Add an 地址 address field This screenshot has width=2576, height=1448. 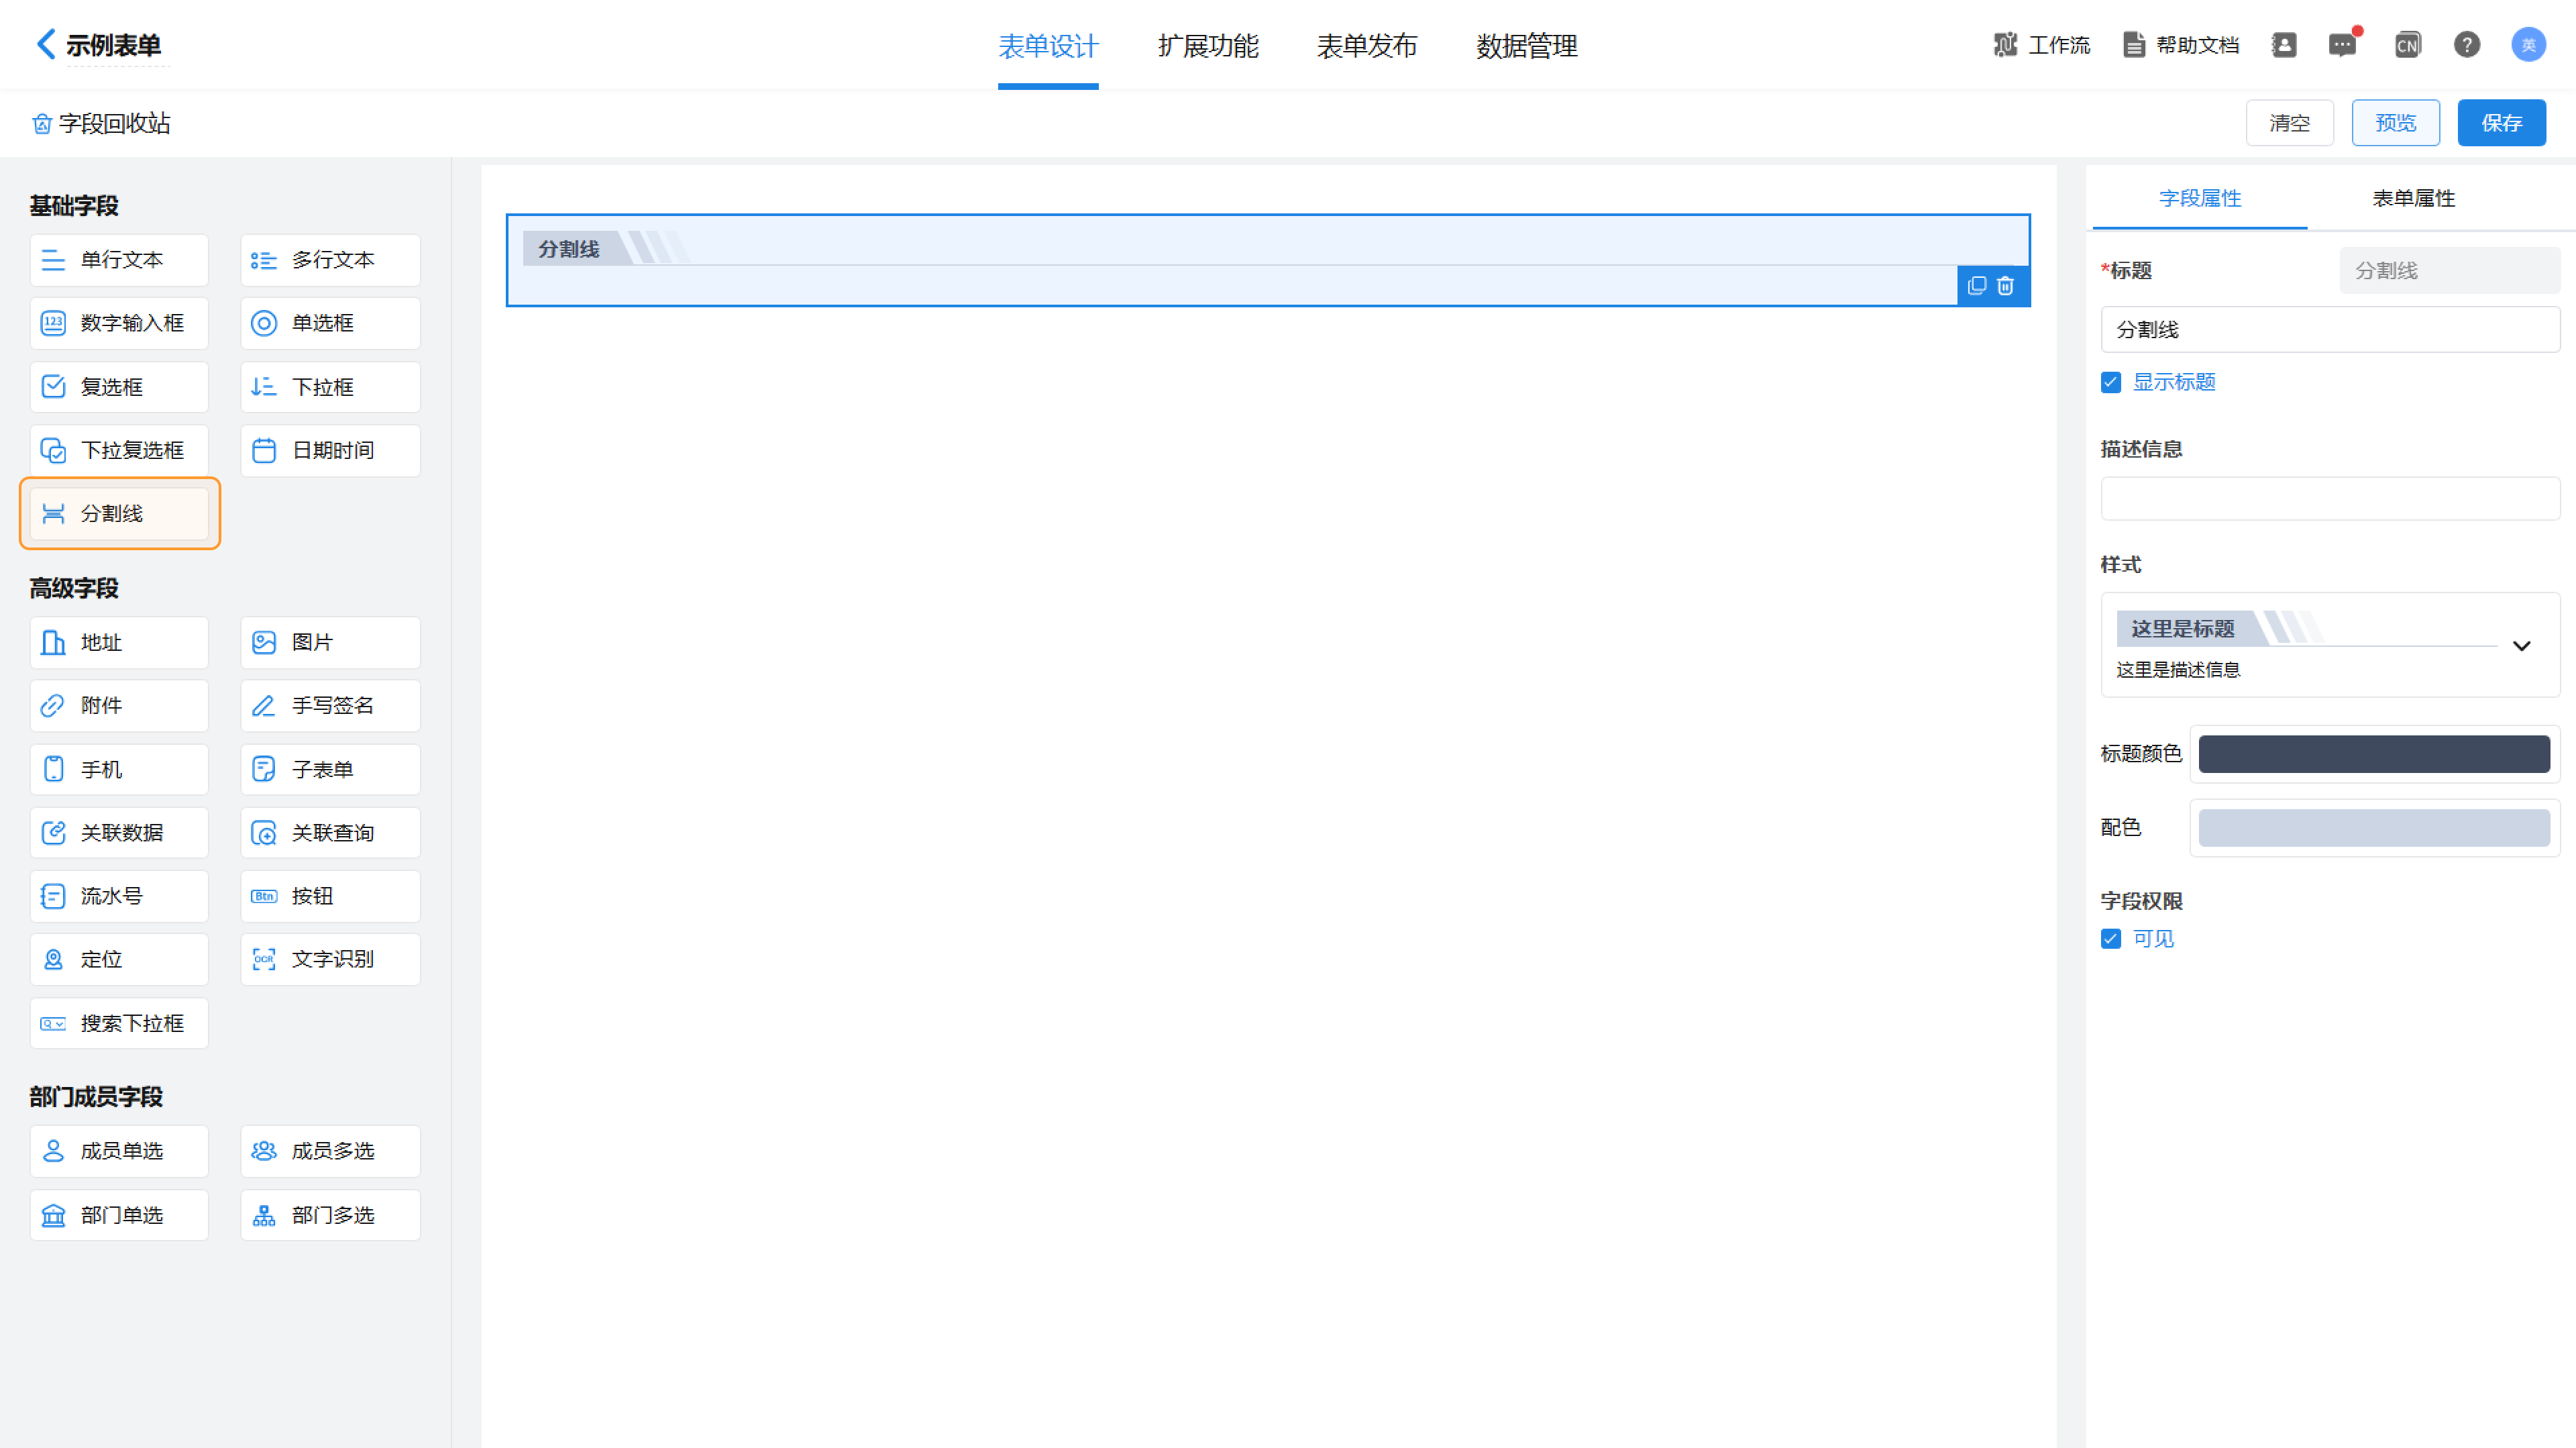[119, 642]
